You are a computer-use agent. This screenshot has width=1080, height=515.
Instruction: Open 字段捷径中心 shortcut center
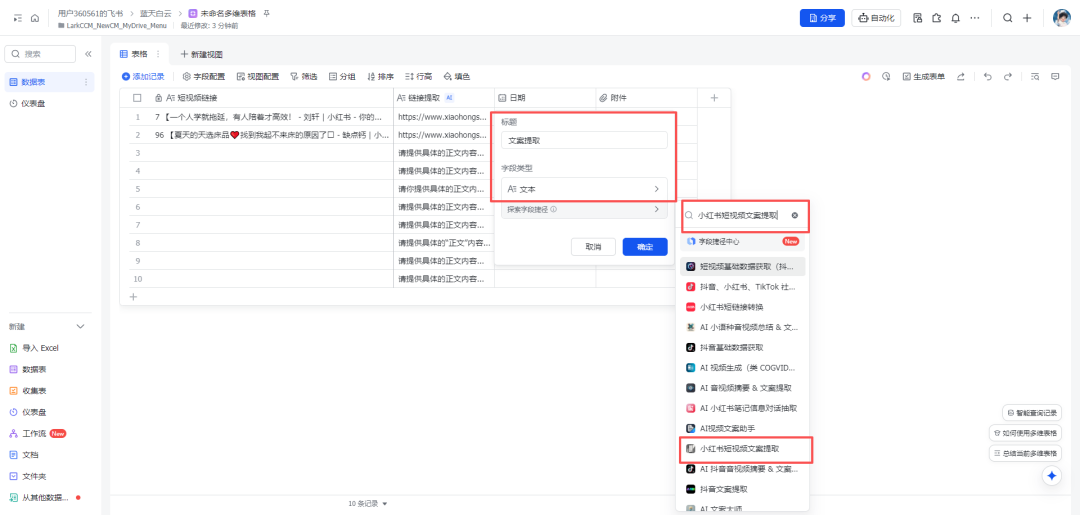pyautogui.click(x=743, y=242)
